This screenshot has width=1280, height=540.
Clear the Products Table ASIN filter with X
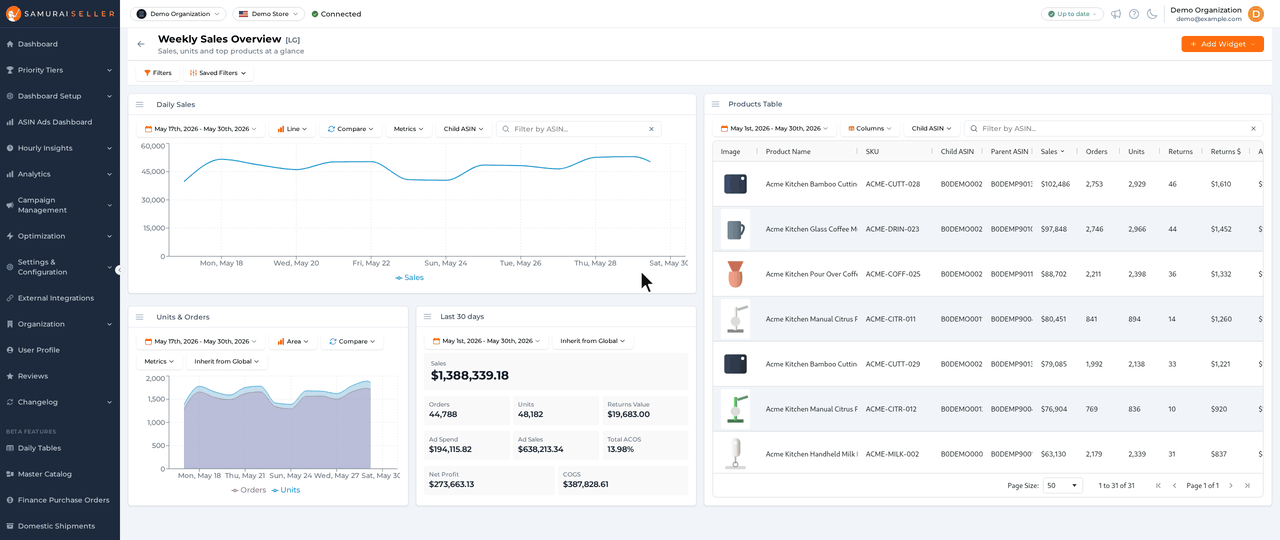(x=1254, y=129)
